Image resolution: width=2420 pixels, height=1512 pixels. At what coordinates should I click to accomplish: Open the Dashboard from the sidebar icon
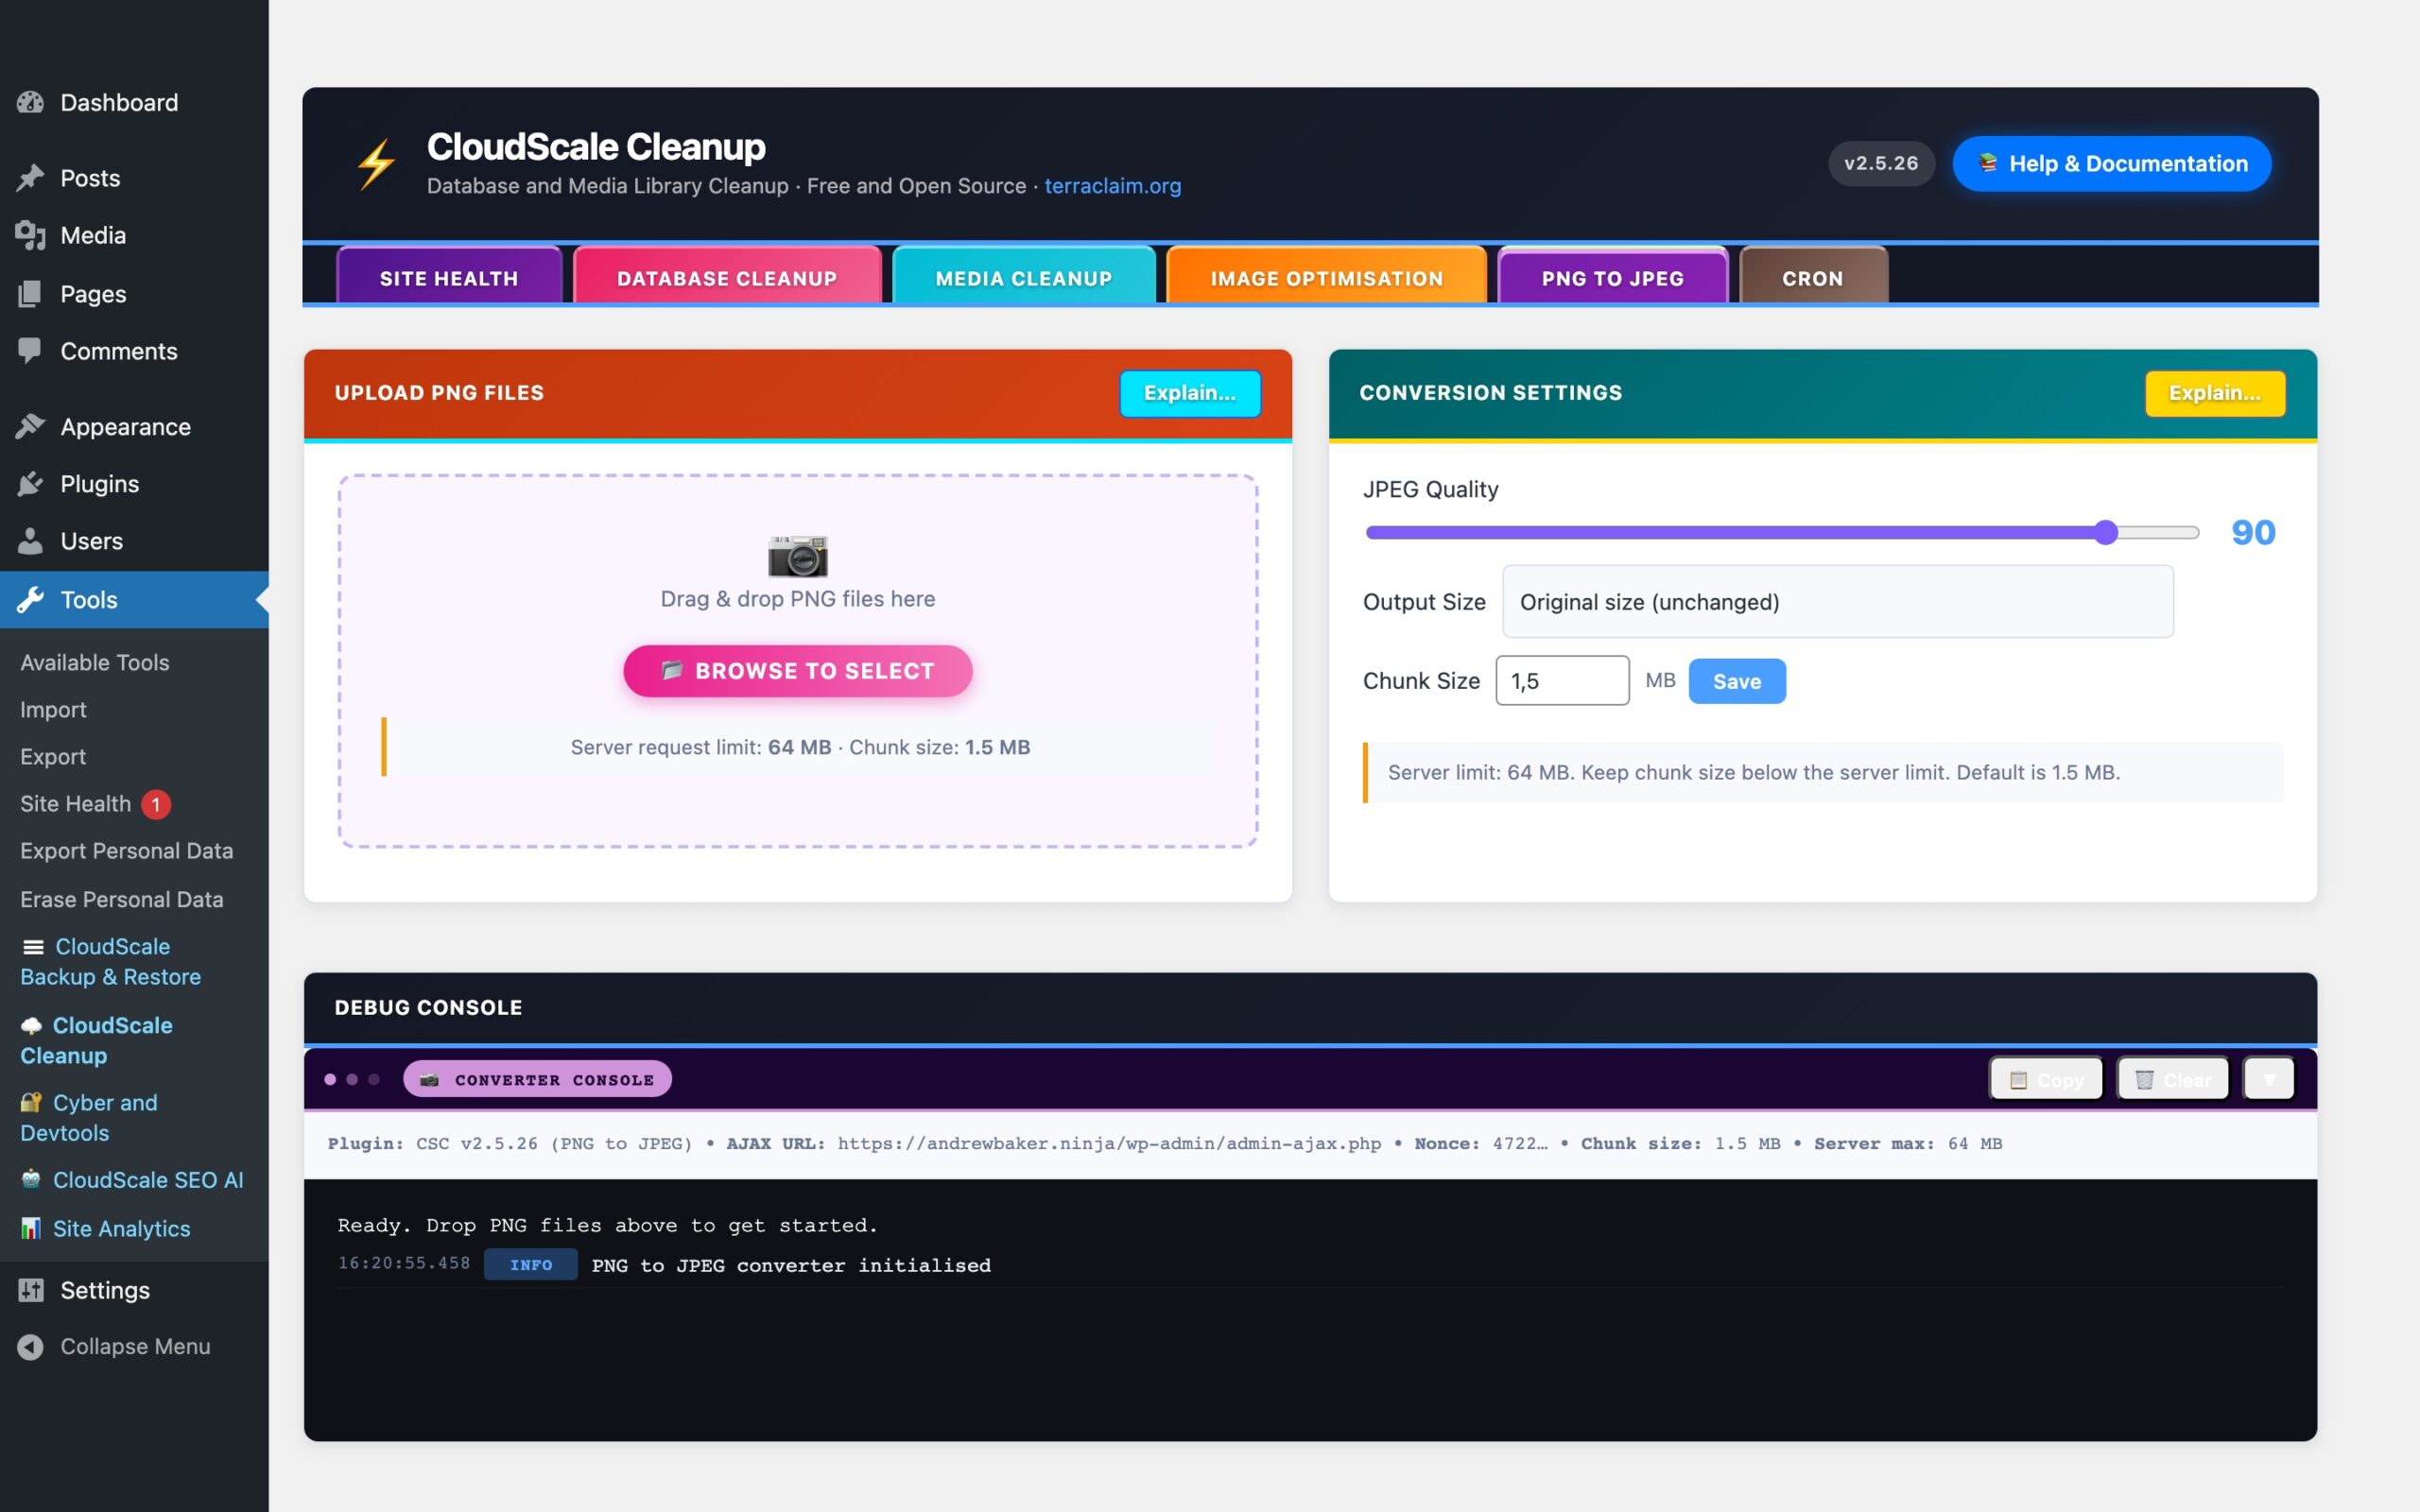point(31,102)
